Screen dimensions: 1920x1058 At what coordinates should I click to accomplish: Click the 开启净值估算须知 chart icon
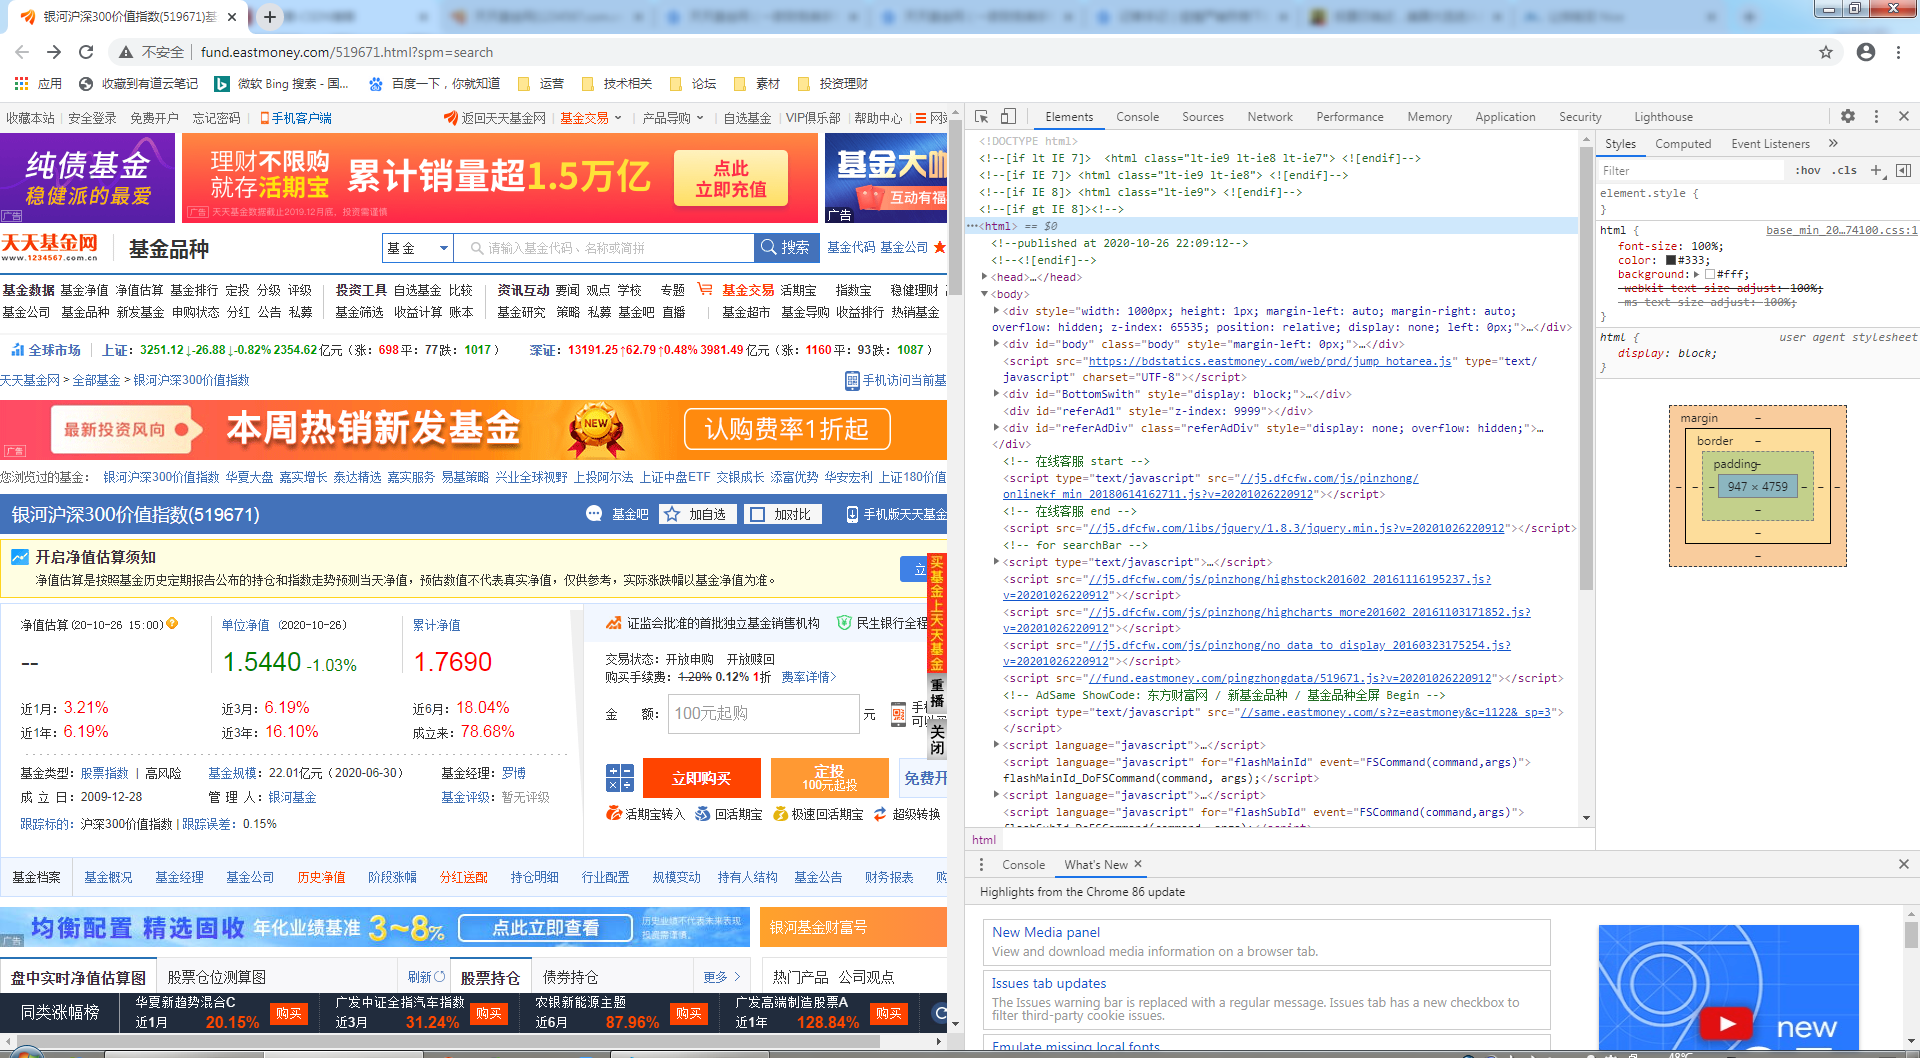pyautogui.click(x=20, y=556)
